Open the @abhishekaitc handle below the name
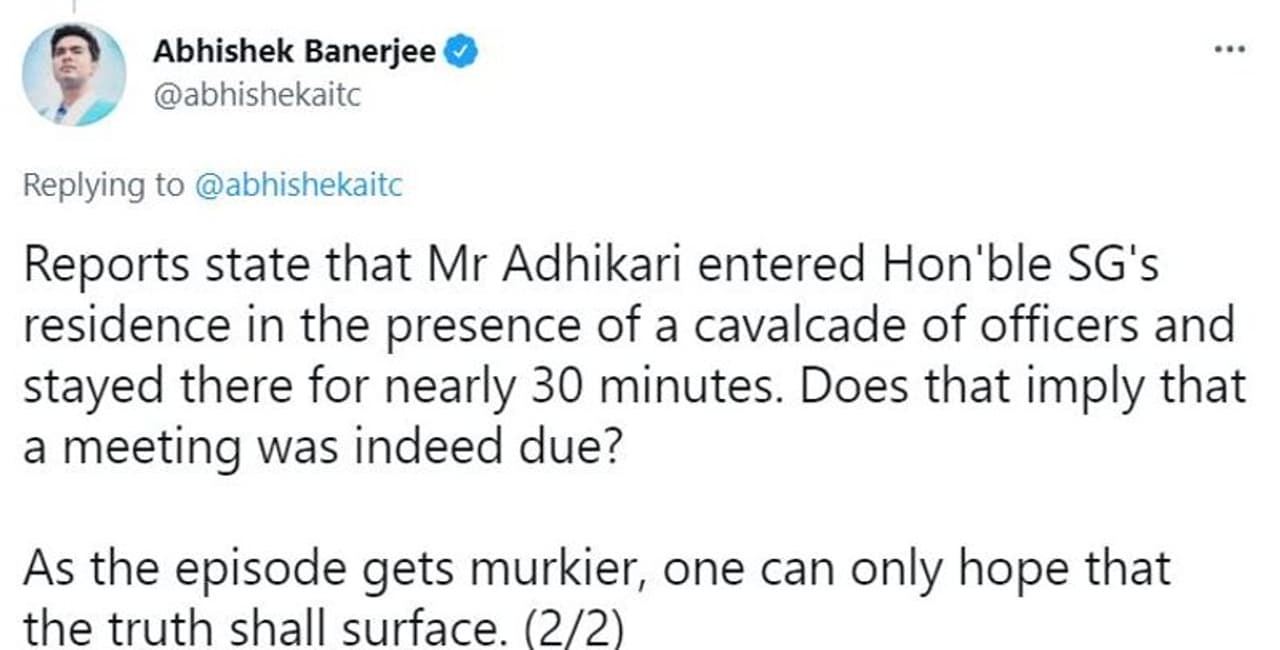 256,96
